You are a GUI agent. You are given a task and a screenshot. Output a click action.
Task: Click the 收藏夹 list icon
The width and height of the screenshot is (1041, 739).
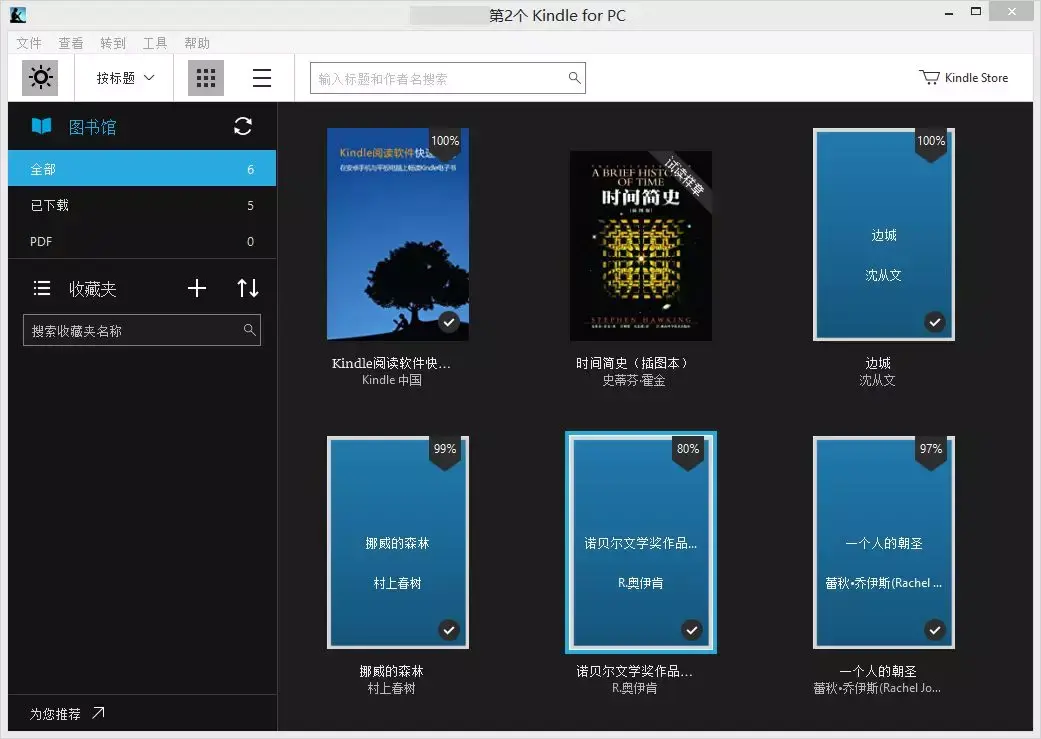tap(42, 288)
